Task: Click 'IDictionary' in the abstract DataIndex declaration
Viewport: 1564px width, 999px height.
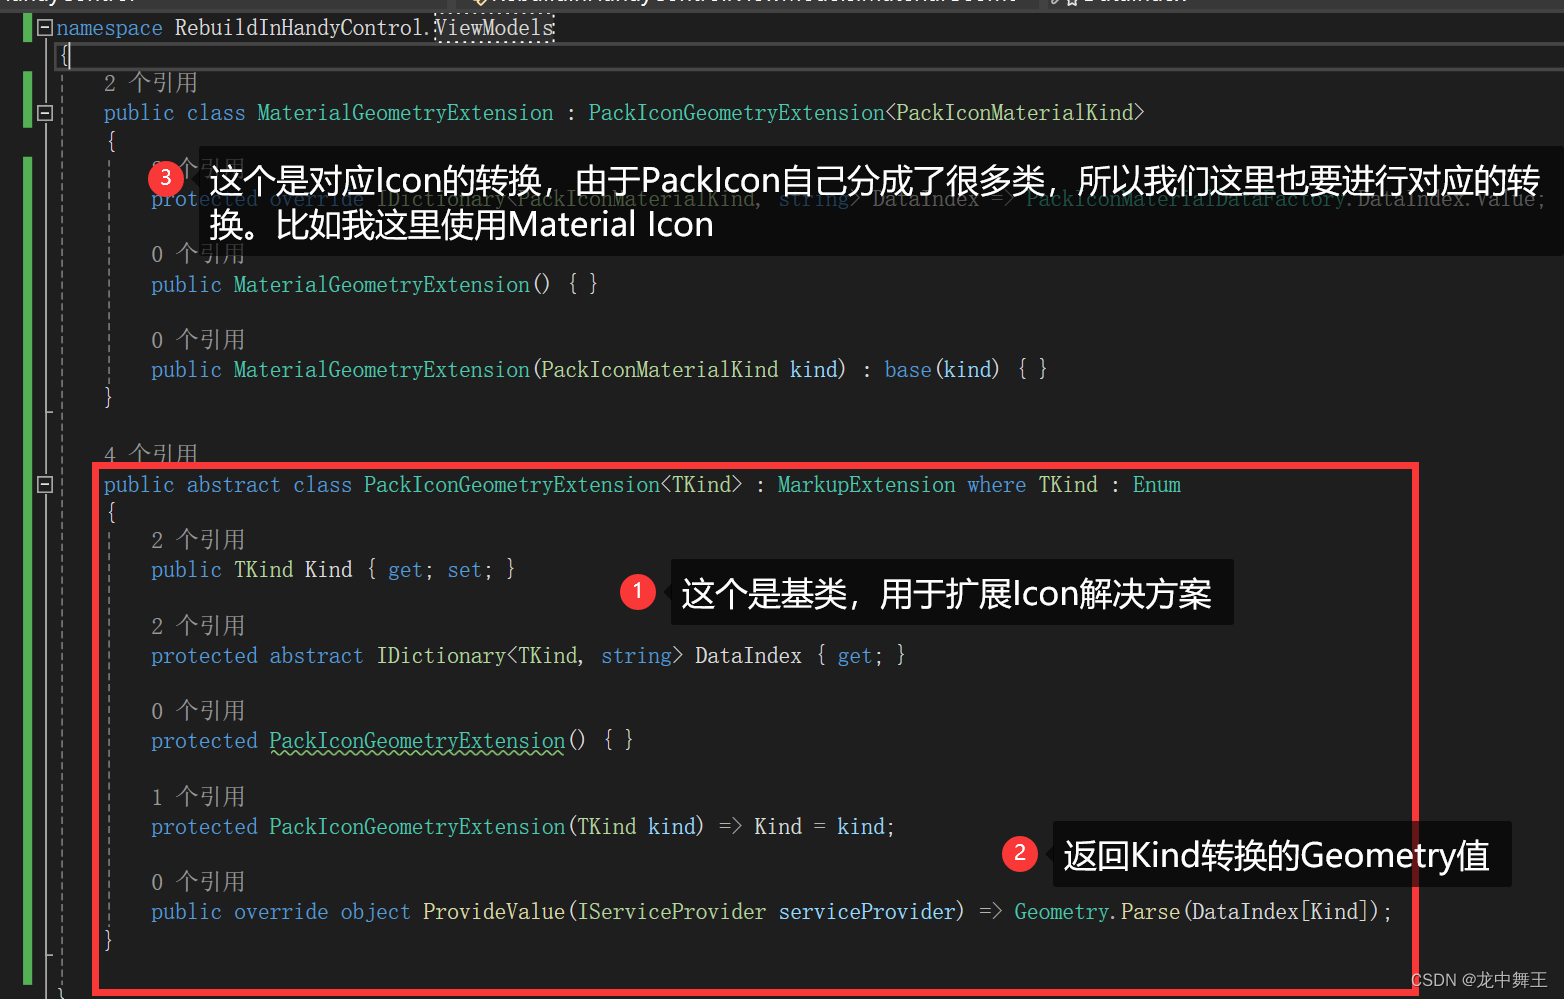Action: click(x=441, y=656)
